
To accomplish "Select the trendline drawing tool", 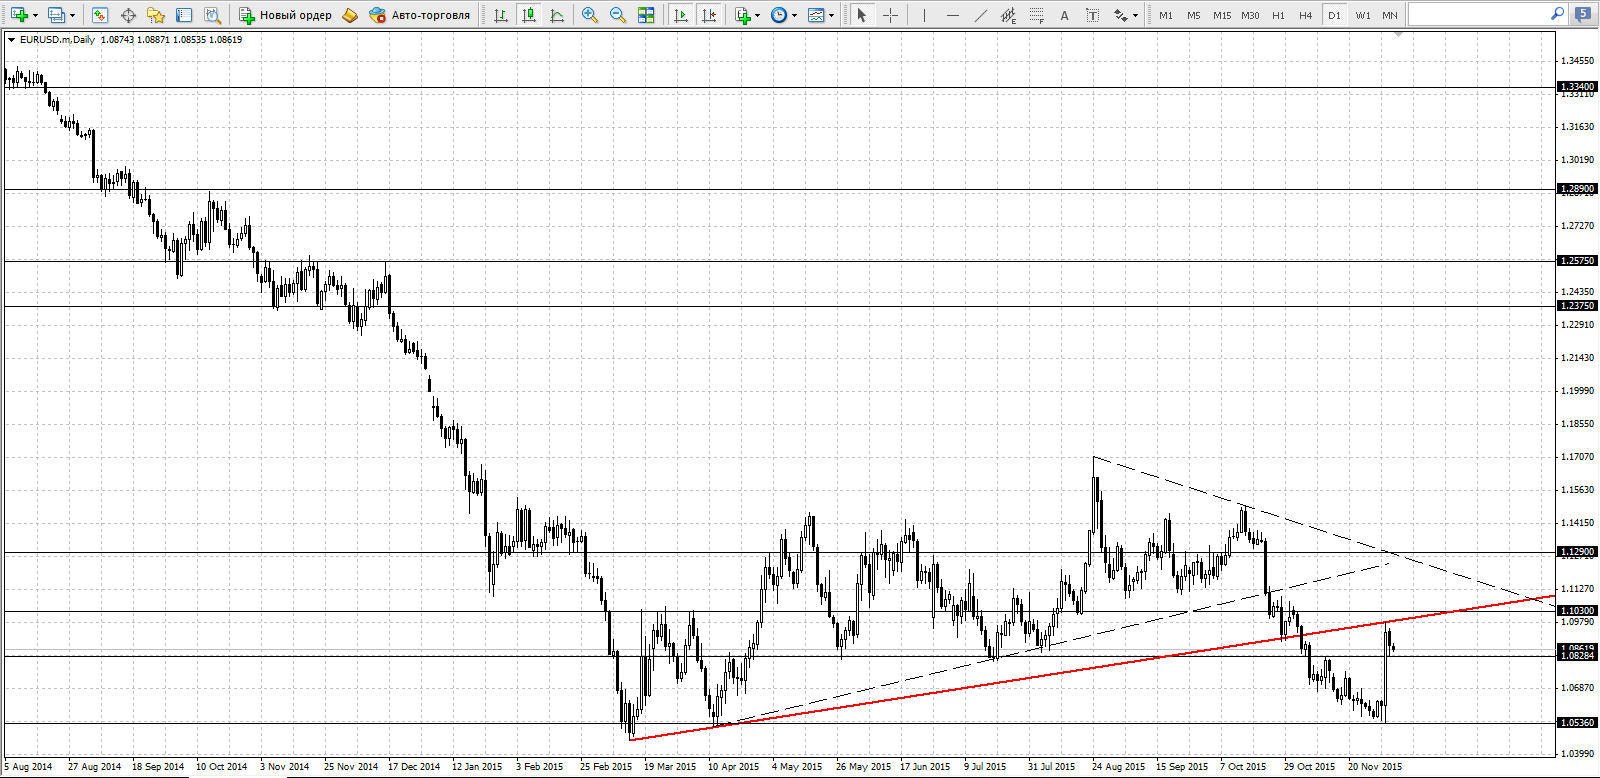I will [981, 15].
